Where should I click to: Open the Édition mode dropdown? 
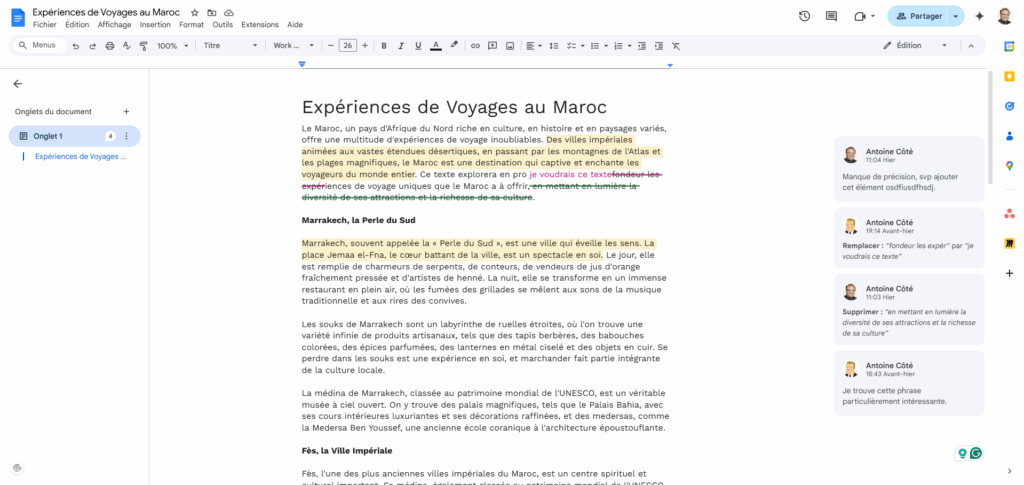coord(915,46)
